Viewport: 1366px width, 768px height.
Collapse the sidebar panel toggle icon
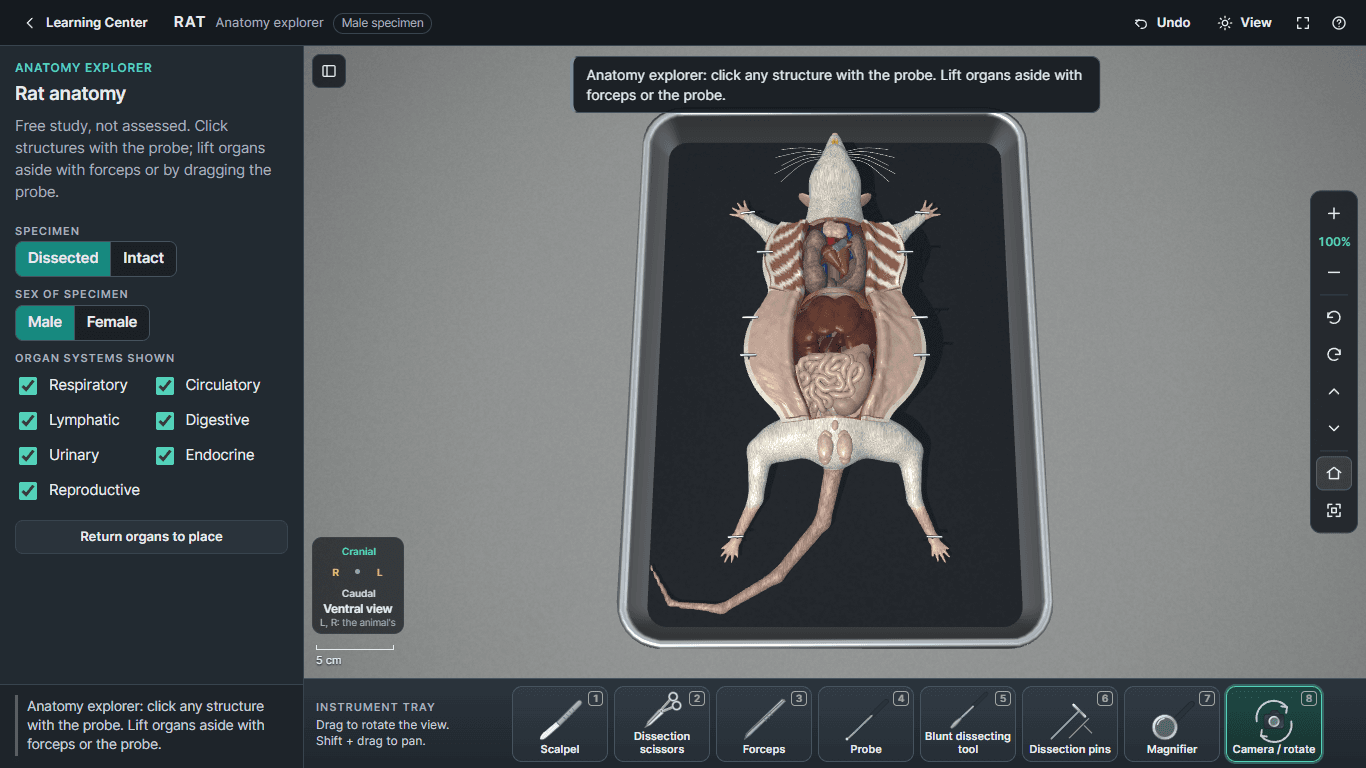[329, 71]
